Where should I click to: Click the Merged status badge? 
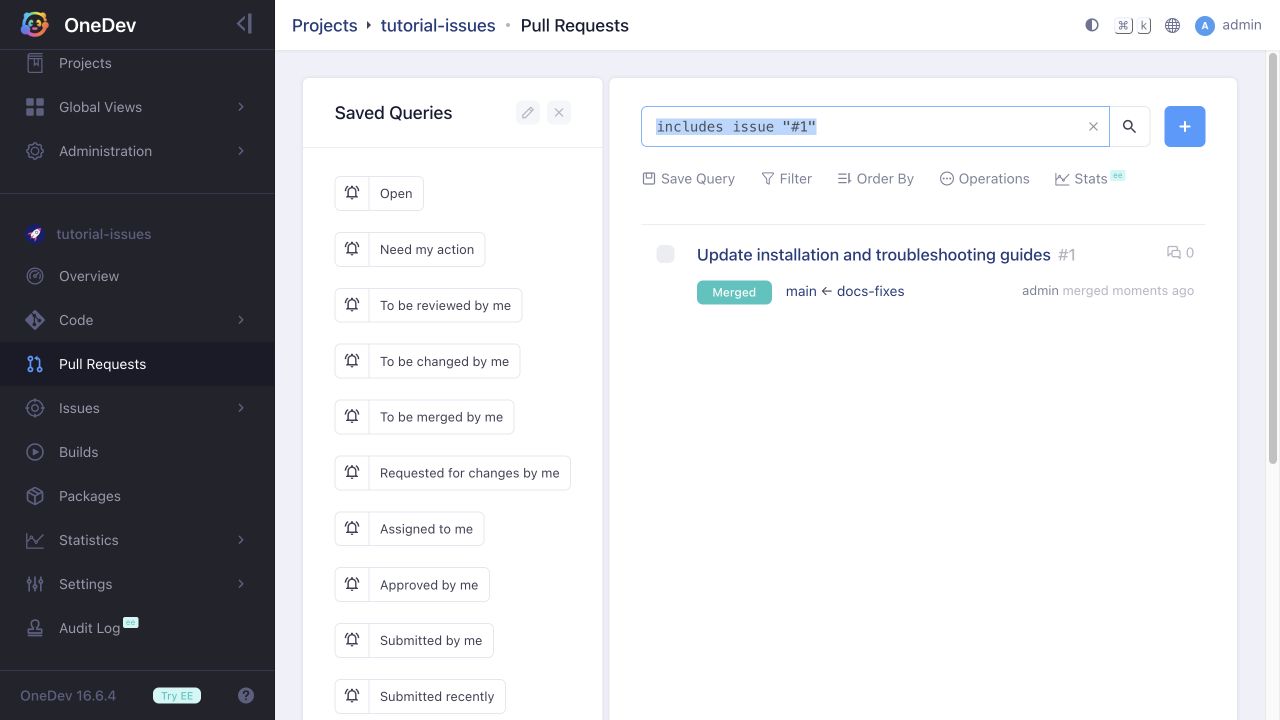734,292
